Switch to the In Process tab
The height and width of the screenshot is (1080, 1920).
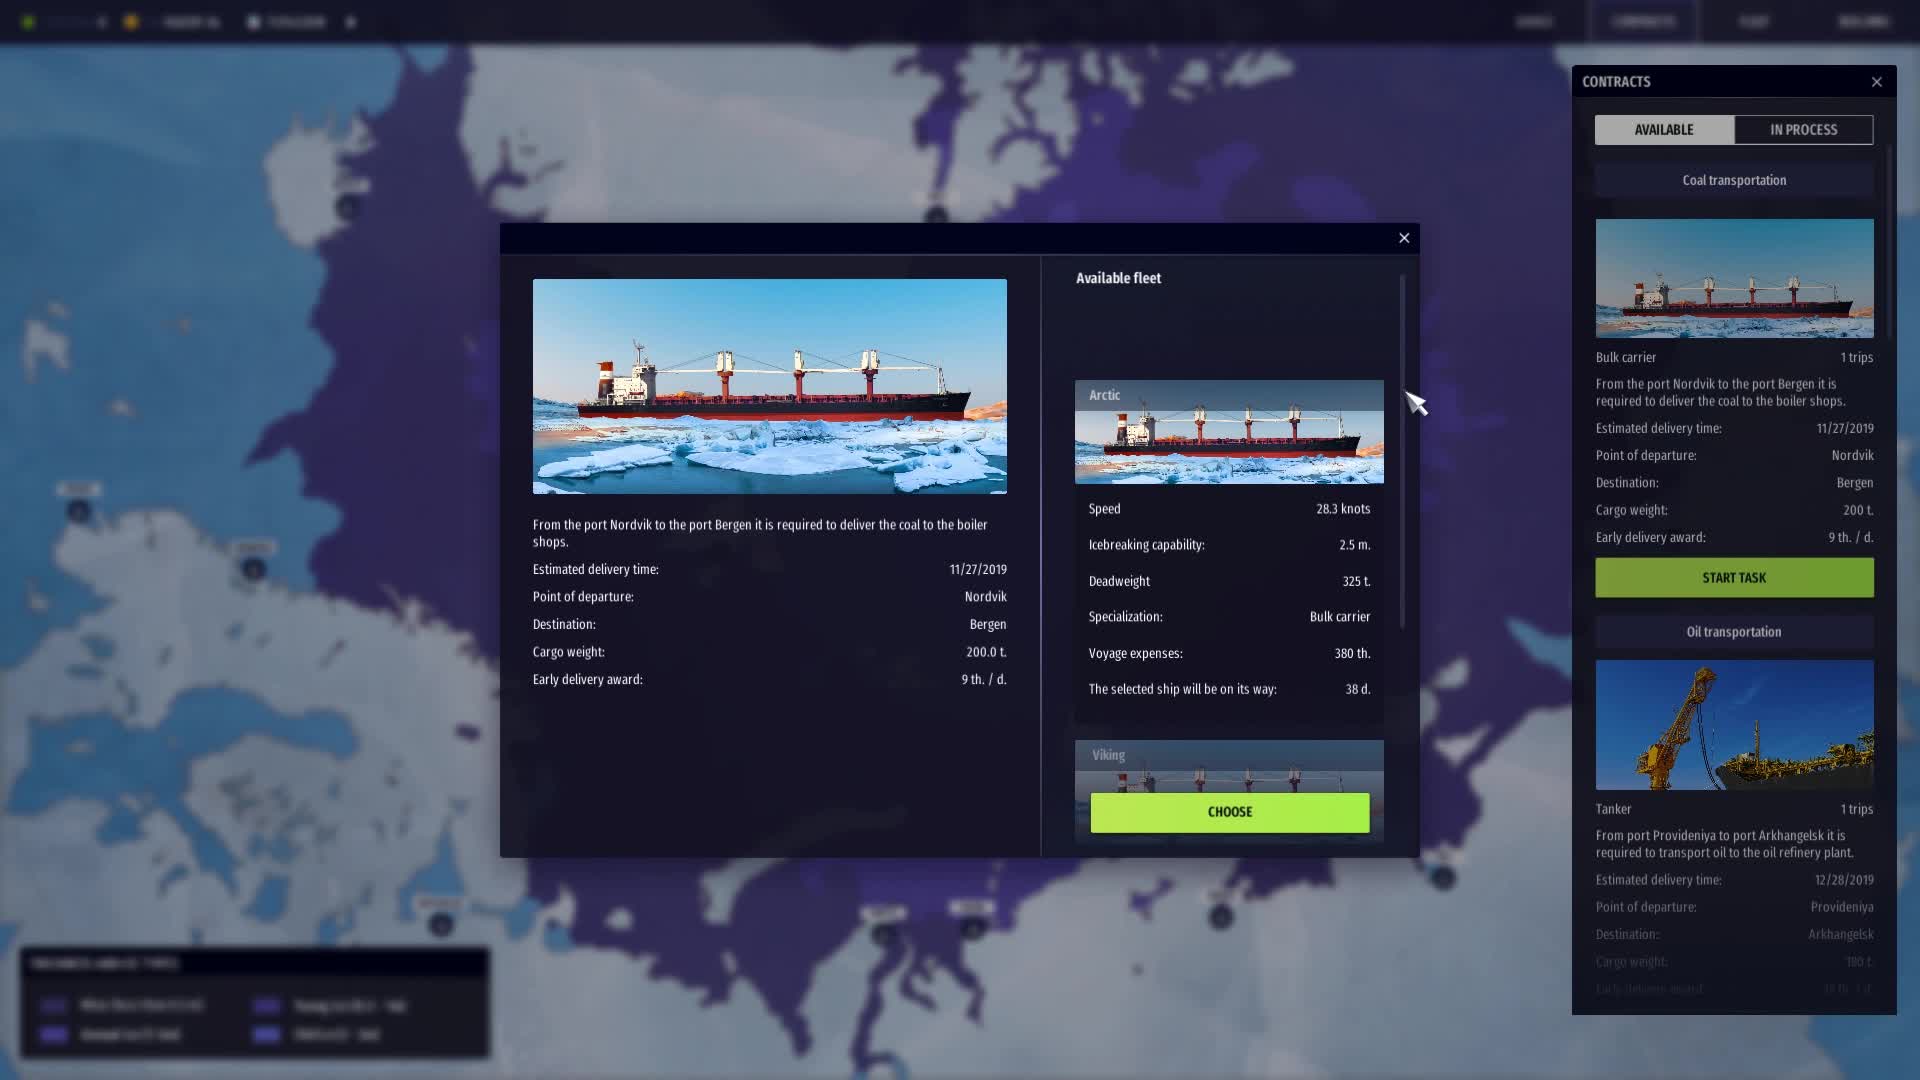click(x=1803, y=130)
